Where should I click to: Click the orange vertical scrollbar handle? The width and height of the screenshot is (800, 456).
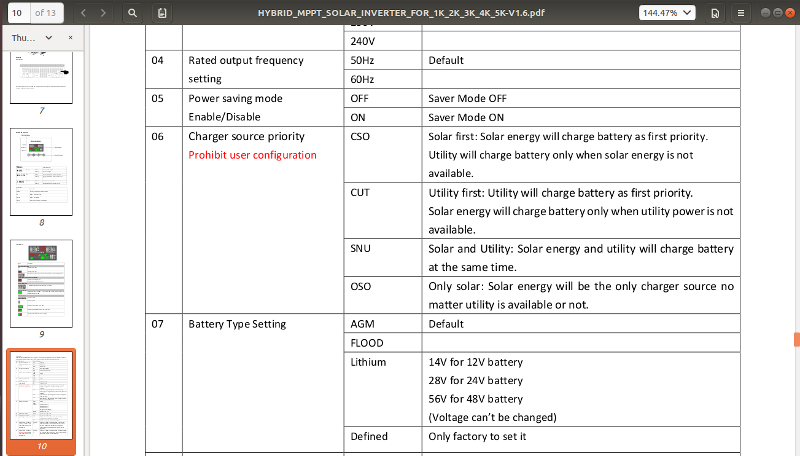point(796,339)
